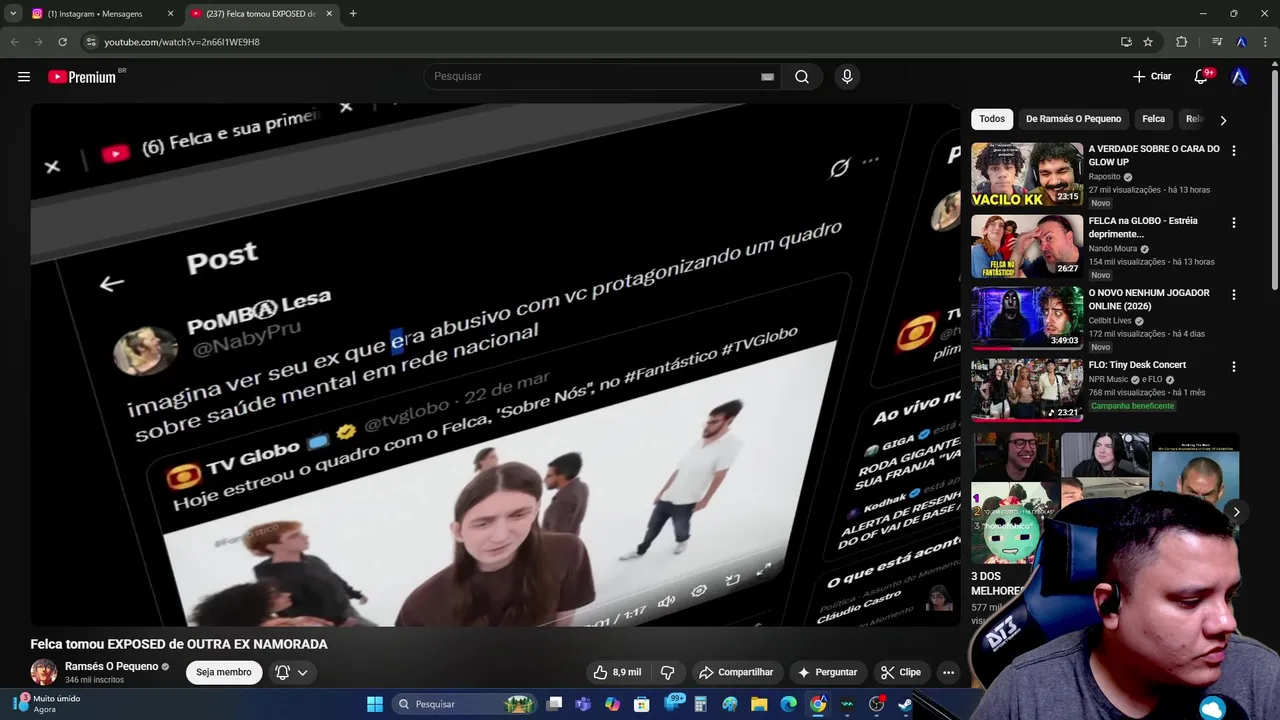The image size is (1280, 720).
Task: Click Windows taskbar Pesquisar search box
Action: coord(466,704)
